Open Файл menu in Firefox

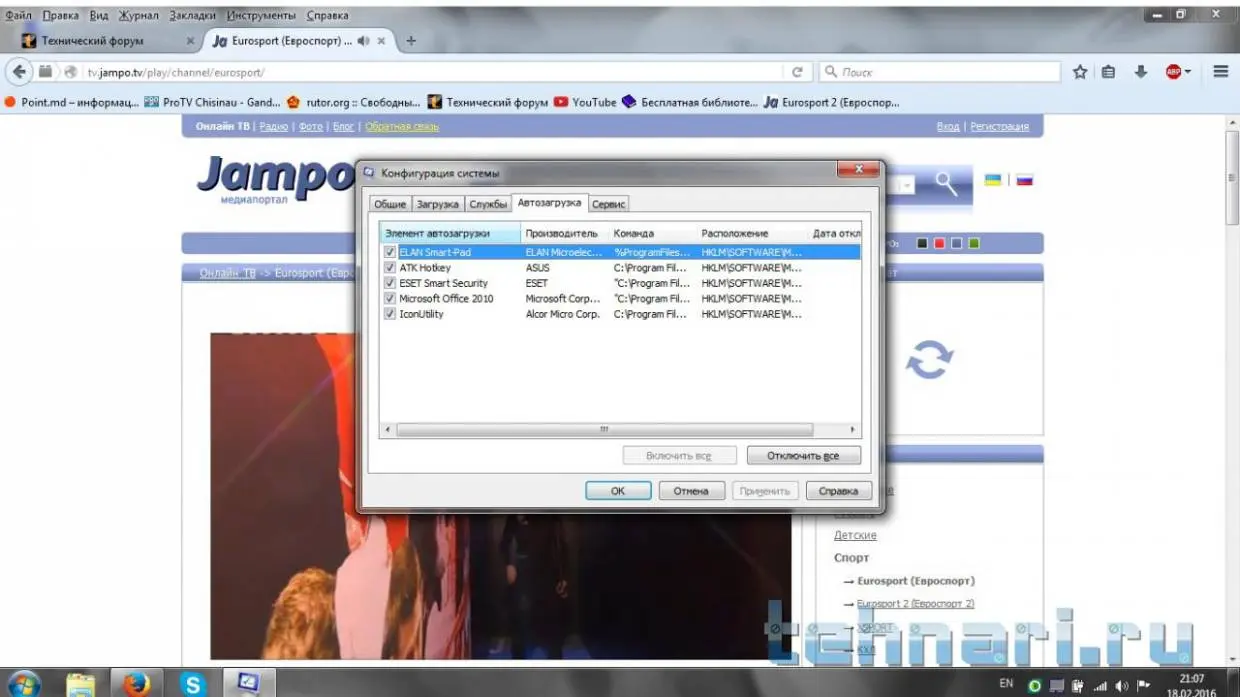(19, 16)
